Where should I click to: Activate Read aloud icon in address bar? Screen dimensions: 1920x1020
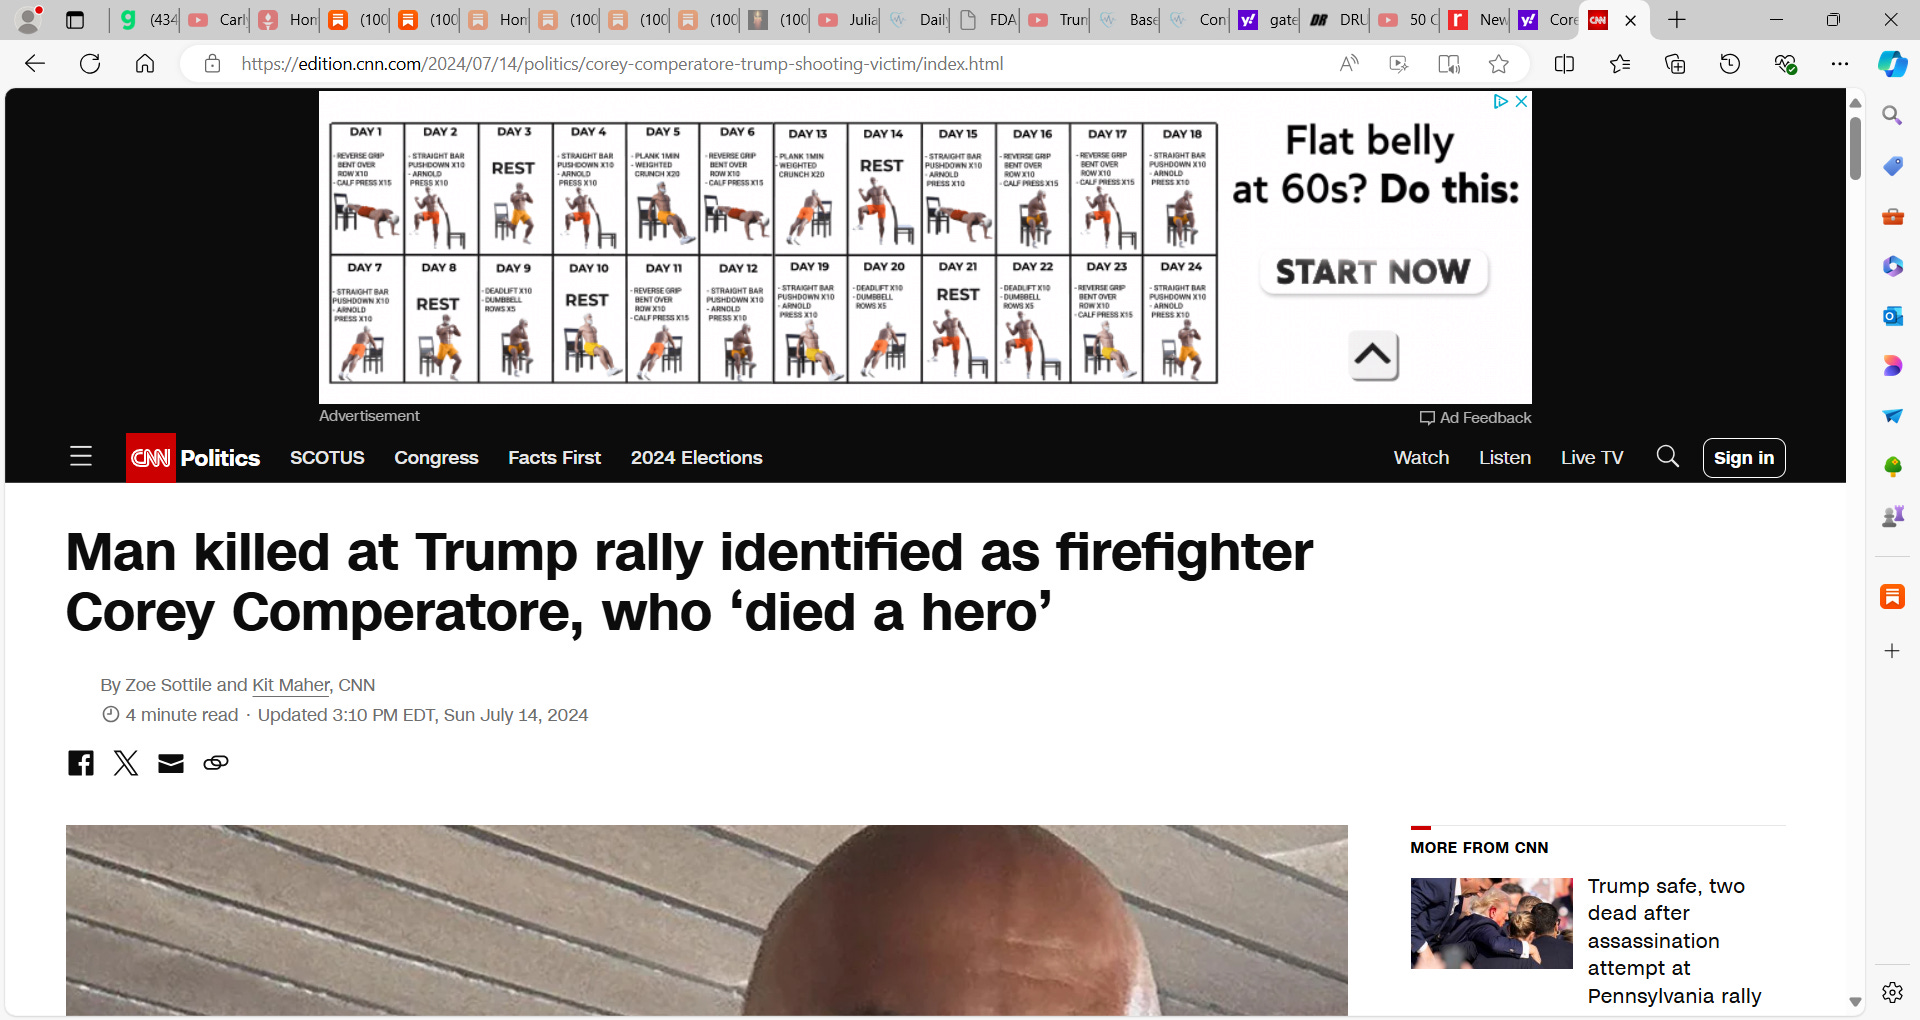coord(1349,64)
